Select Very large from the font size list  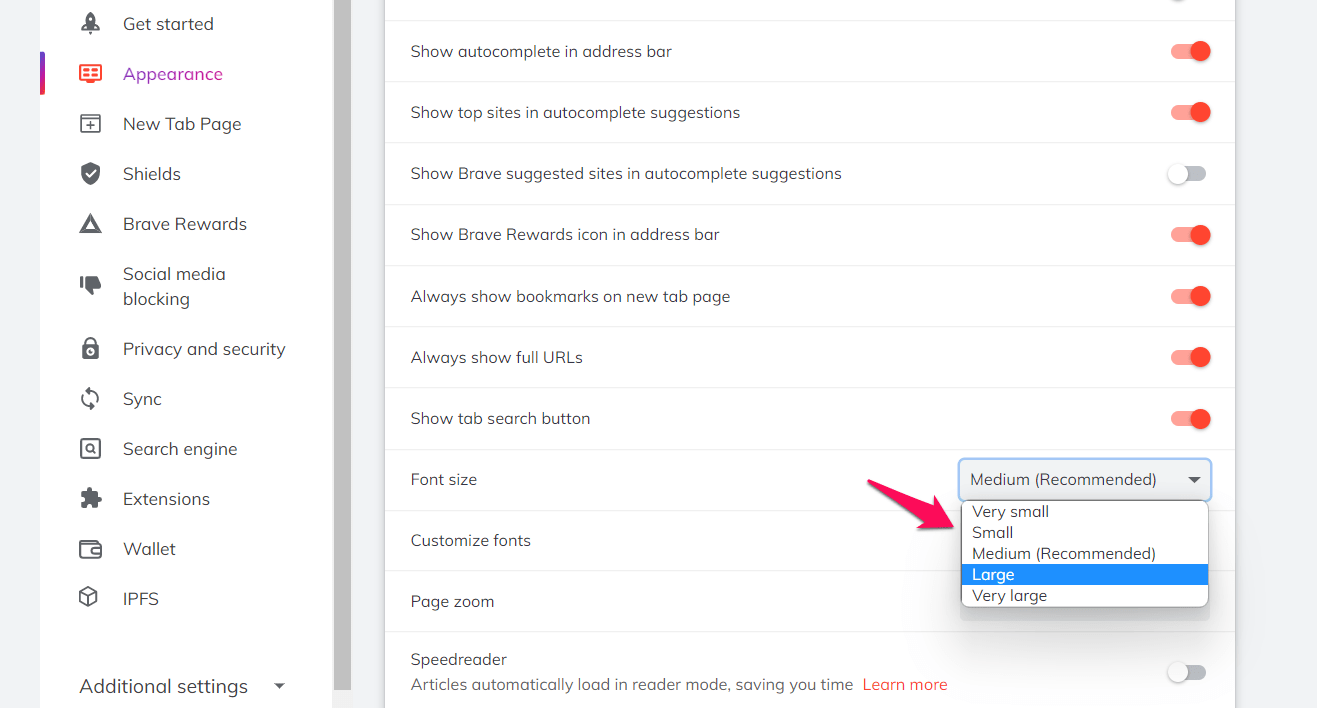(x=1009, y=595)
